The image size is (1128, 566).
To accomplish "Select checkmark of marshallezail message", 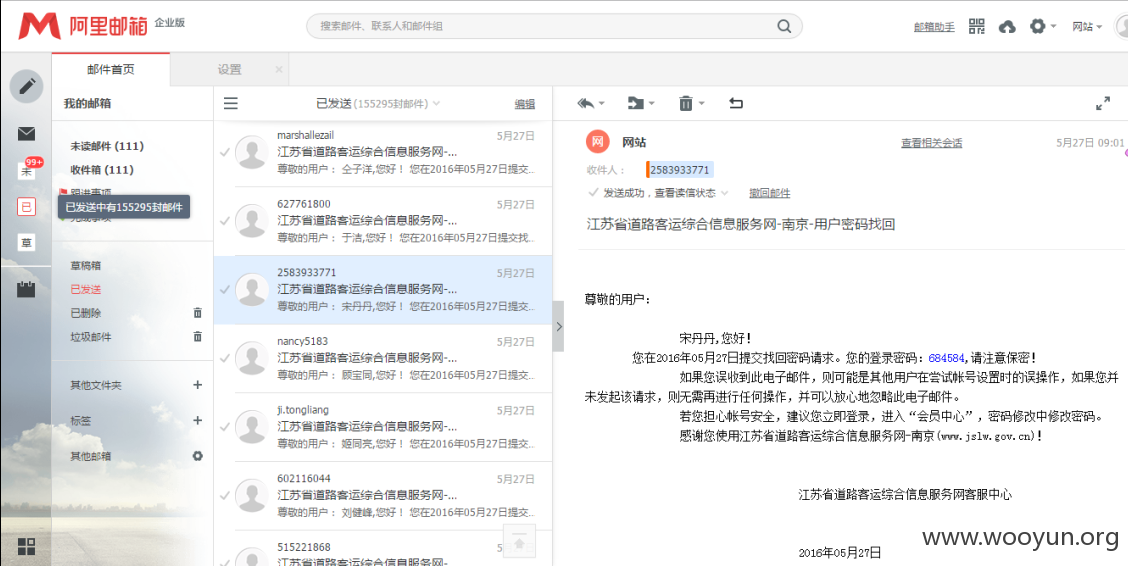I will (224, 152).
